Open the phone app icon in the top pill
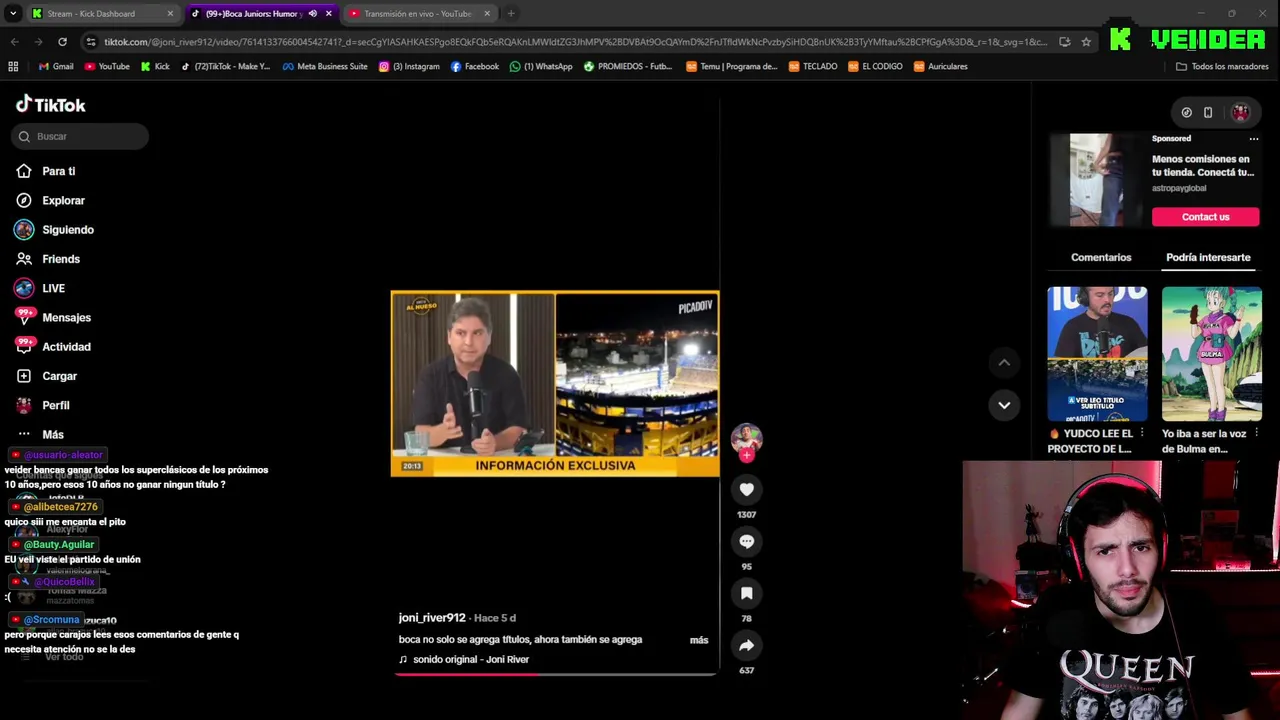 tap(1208, 113)
